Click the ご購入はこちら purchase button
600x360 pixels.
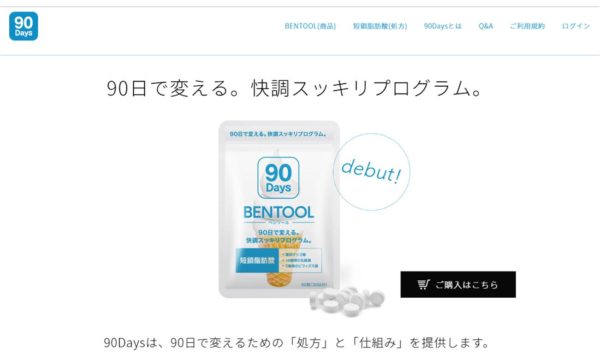click(458, 284)
